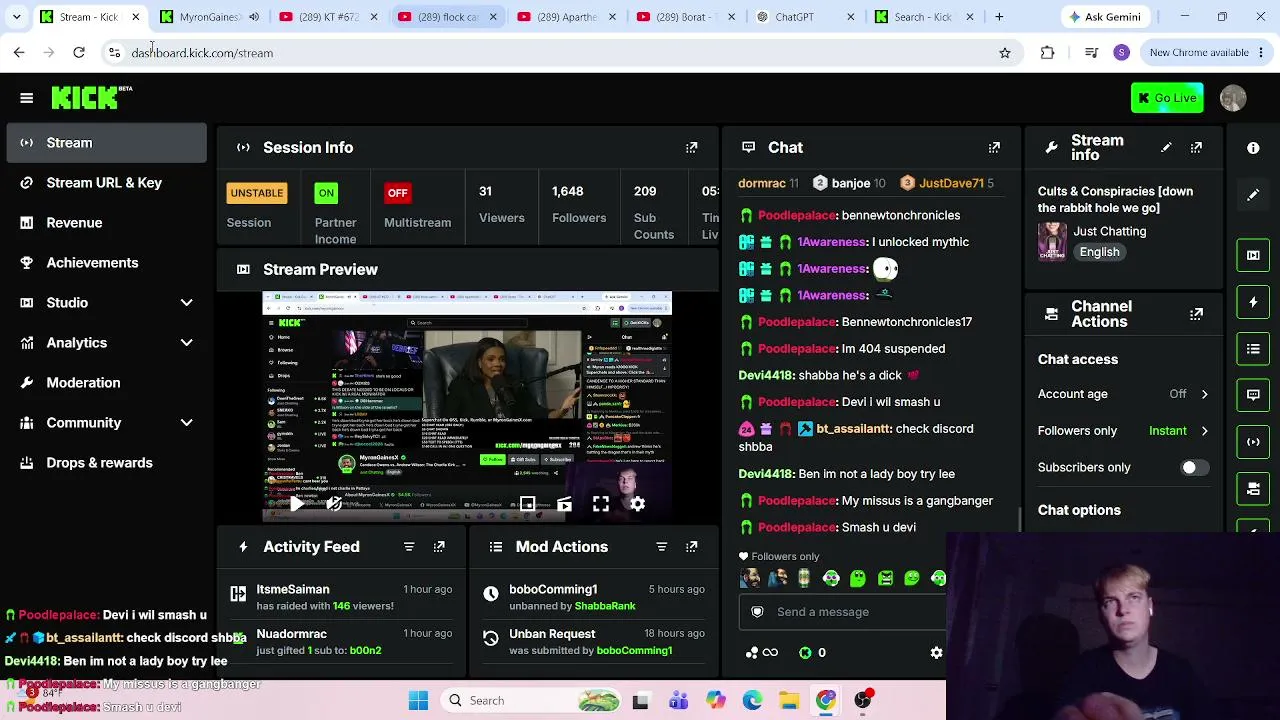Viewport: 1280px width, 720px height.
Task: Toggle Channel Actions icon in right rail
Action: click(1253, 488)
